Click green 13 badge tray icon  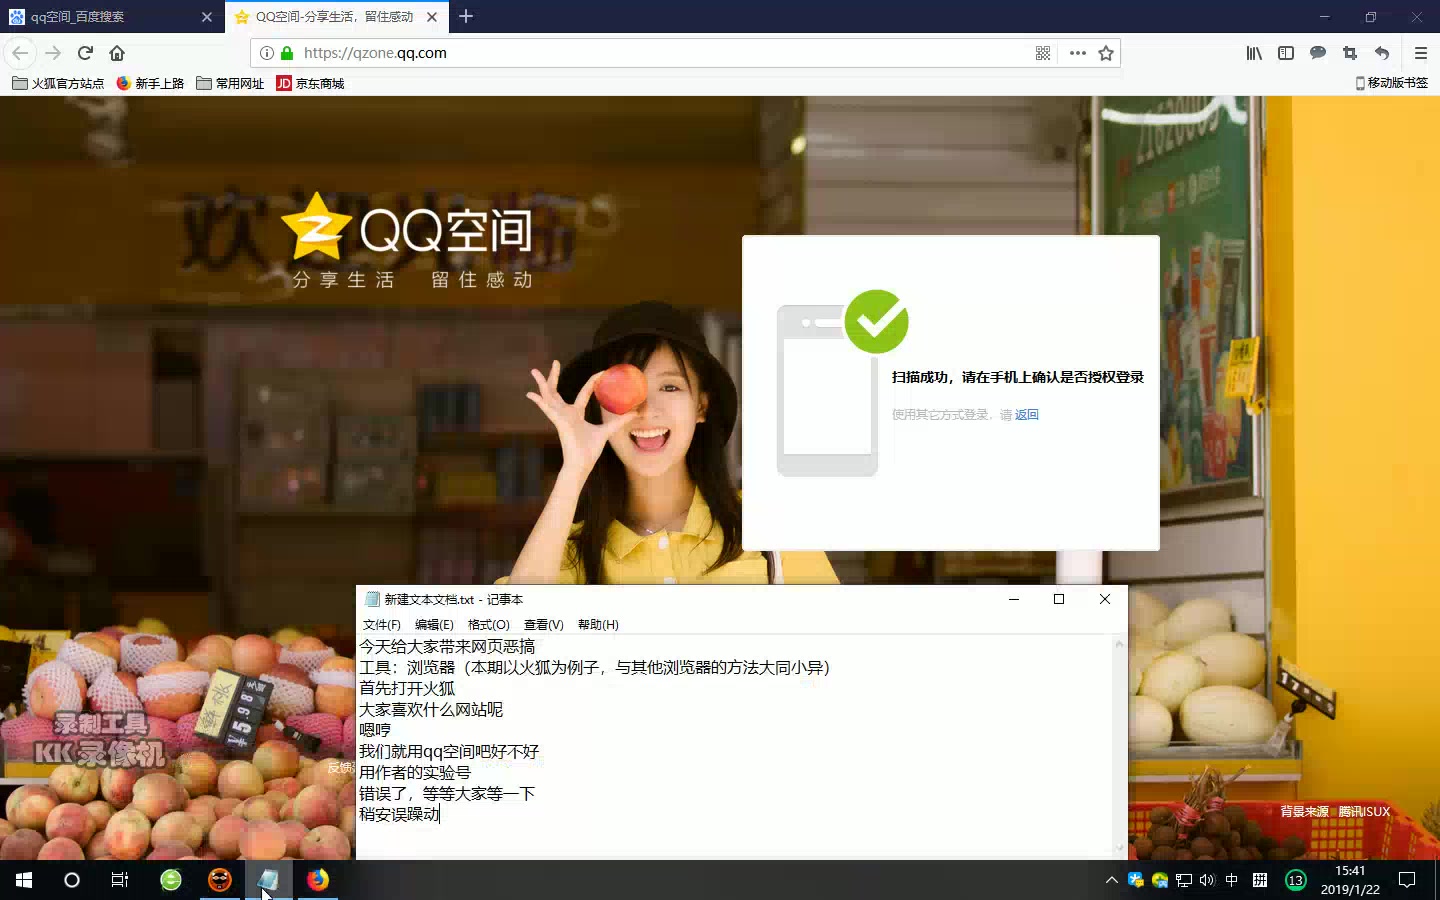(1296, 880)
